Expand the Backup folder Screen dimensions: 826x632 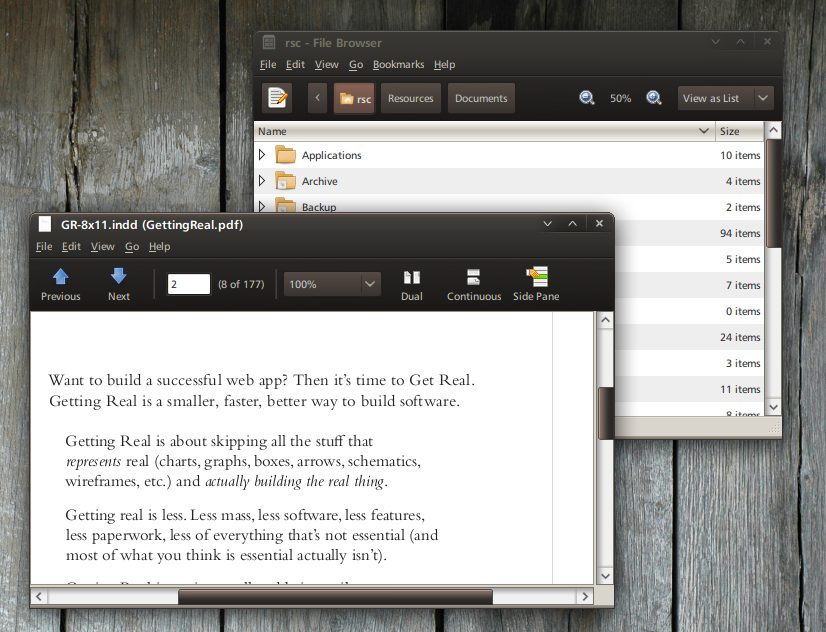point(262,206)
